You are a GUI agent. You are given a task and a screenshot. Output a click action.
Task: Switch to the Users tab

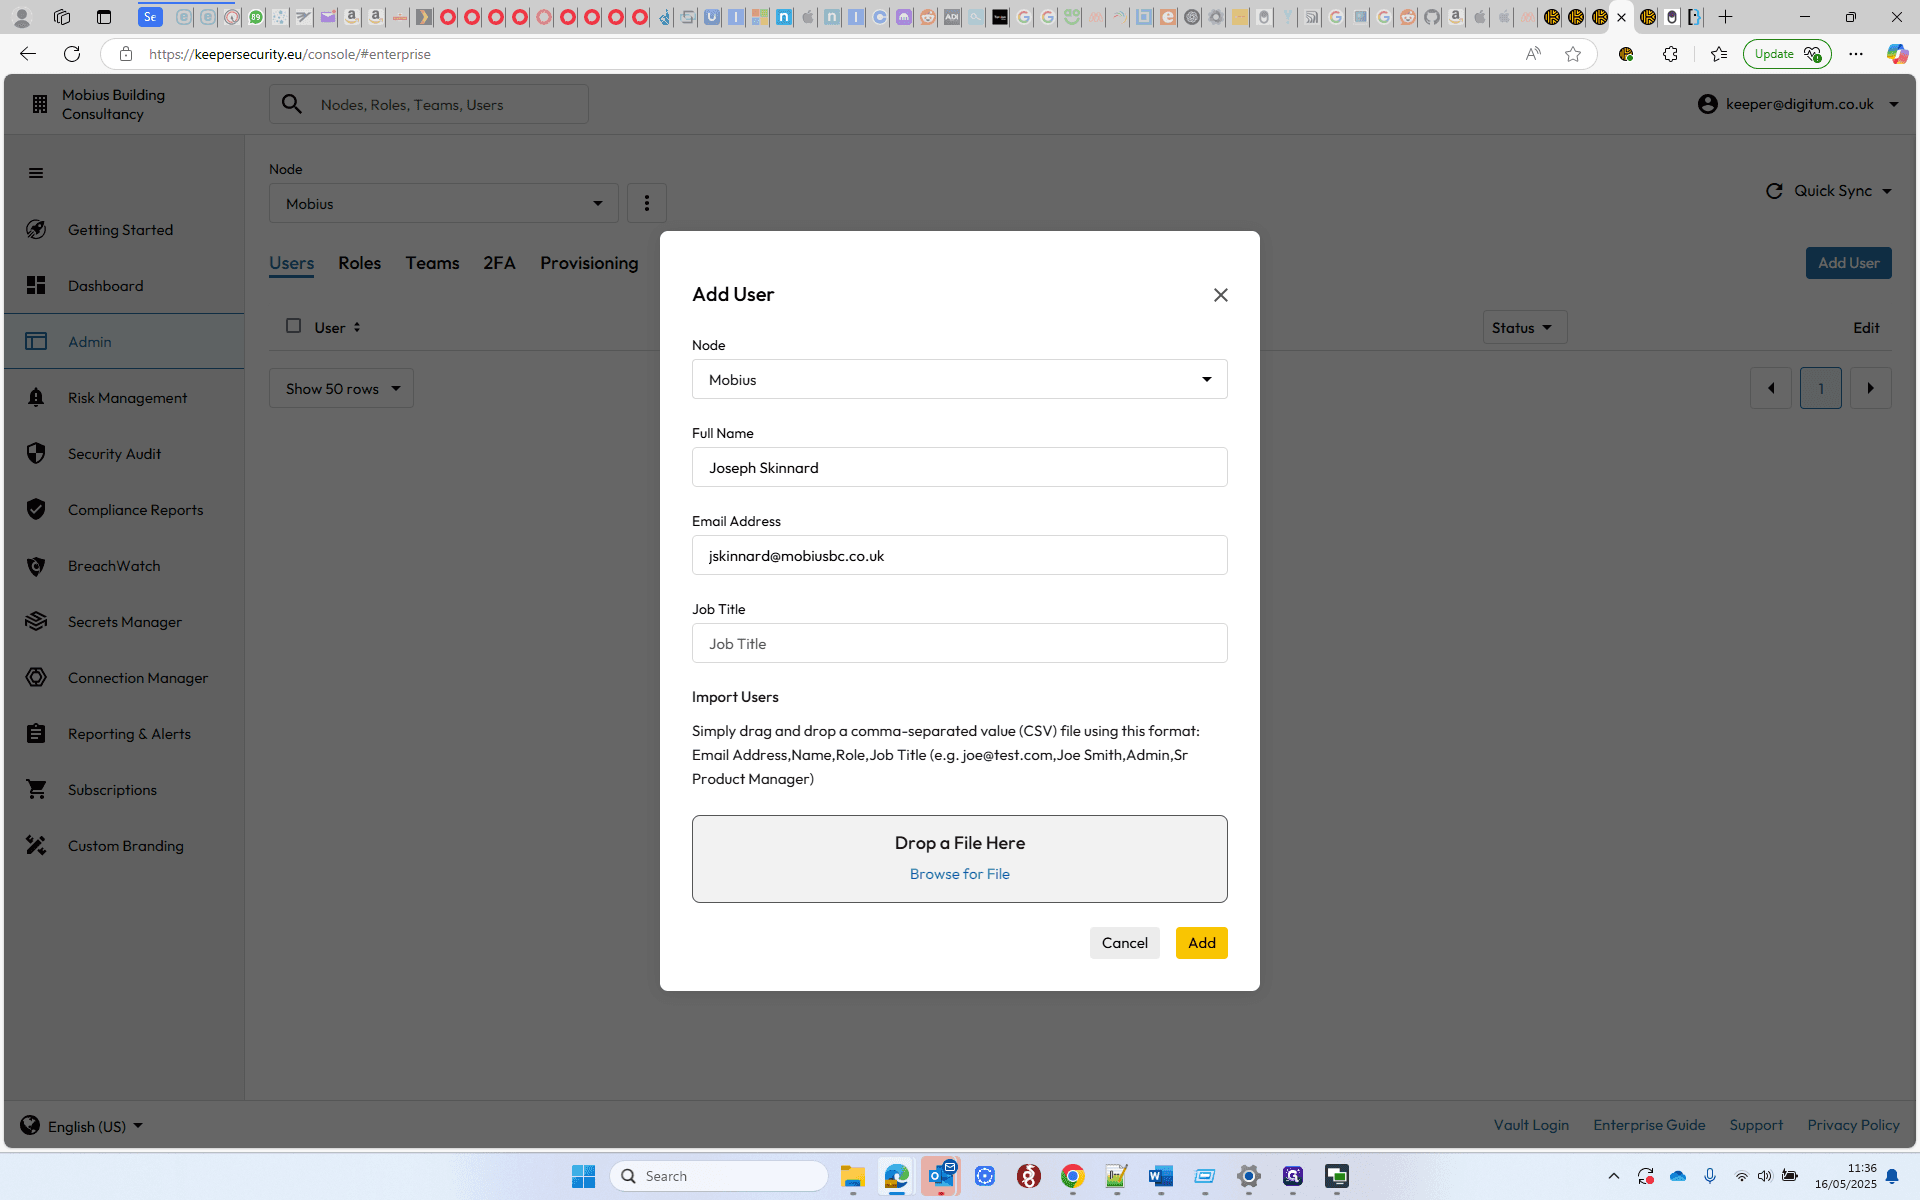pyautogui.click(x=291, y=263)
